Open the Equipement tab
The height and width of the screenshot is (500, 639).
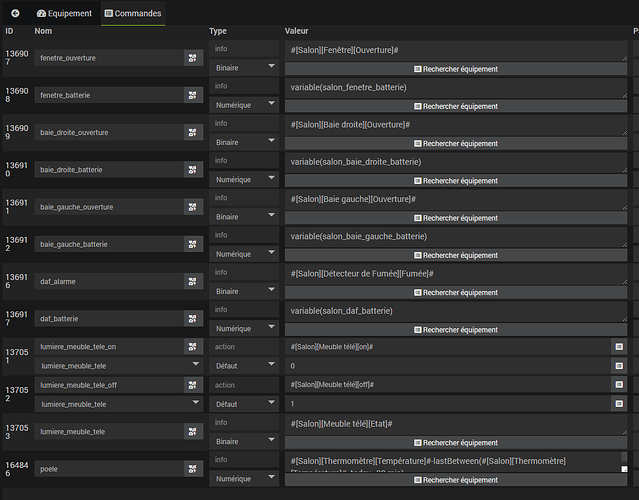[x=64, y=13]
